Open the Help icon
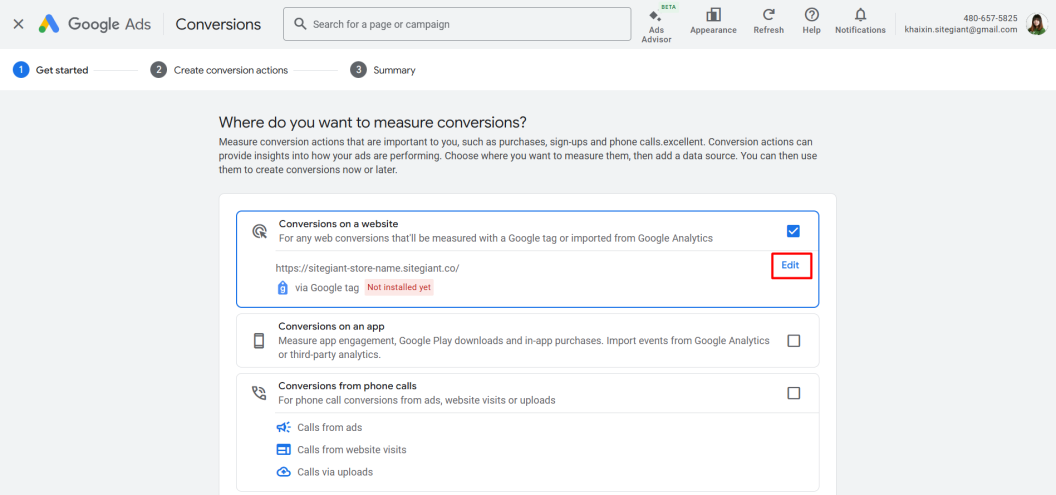The image size is (1056, 495). point(811,15)
